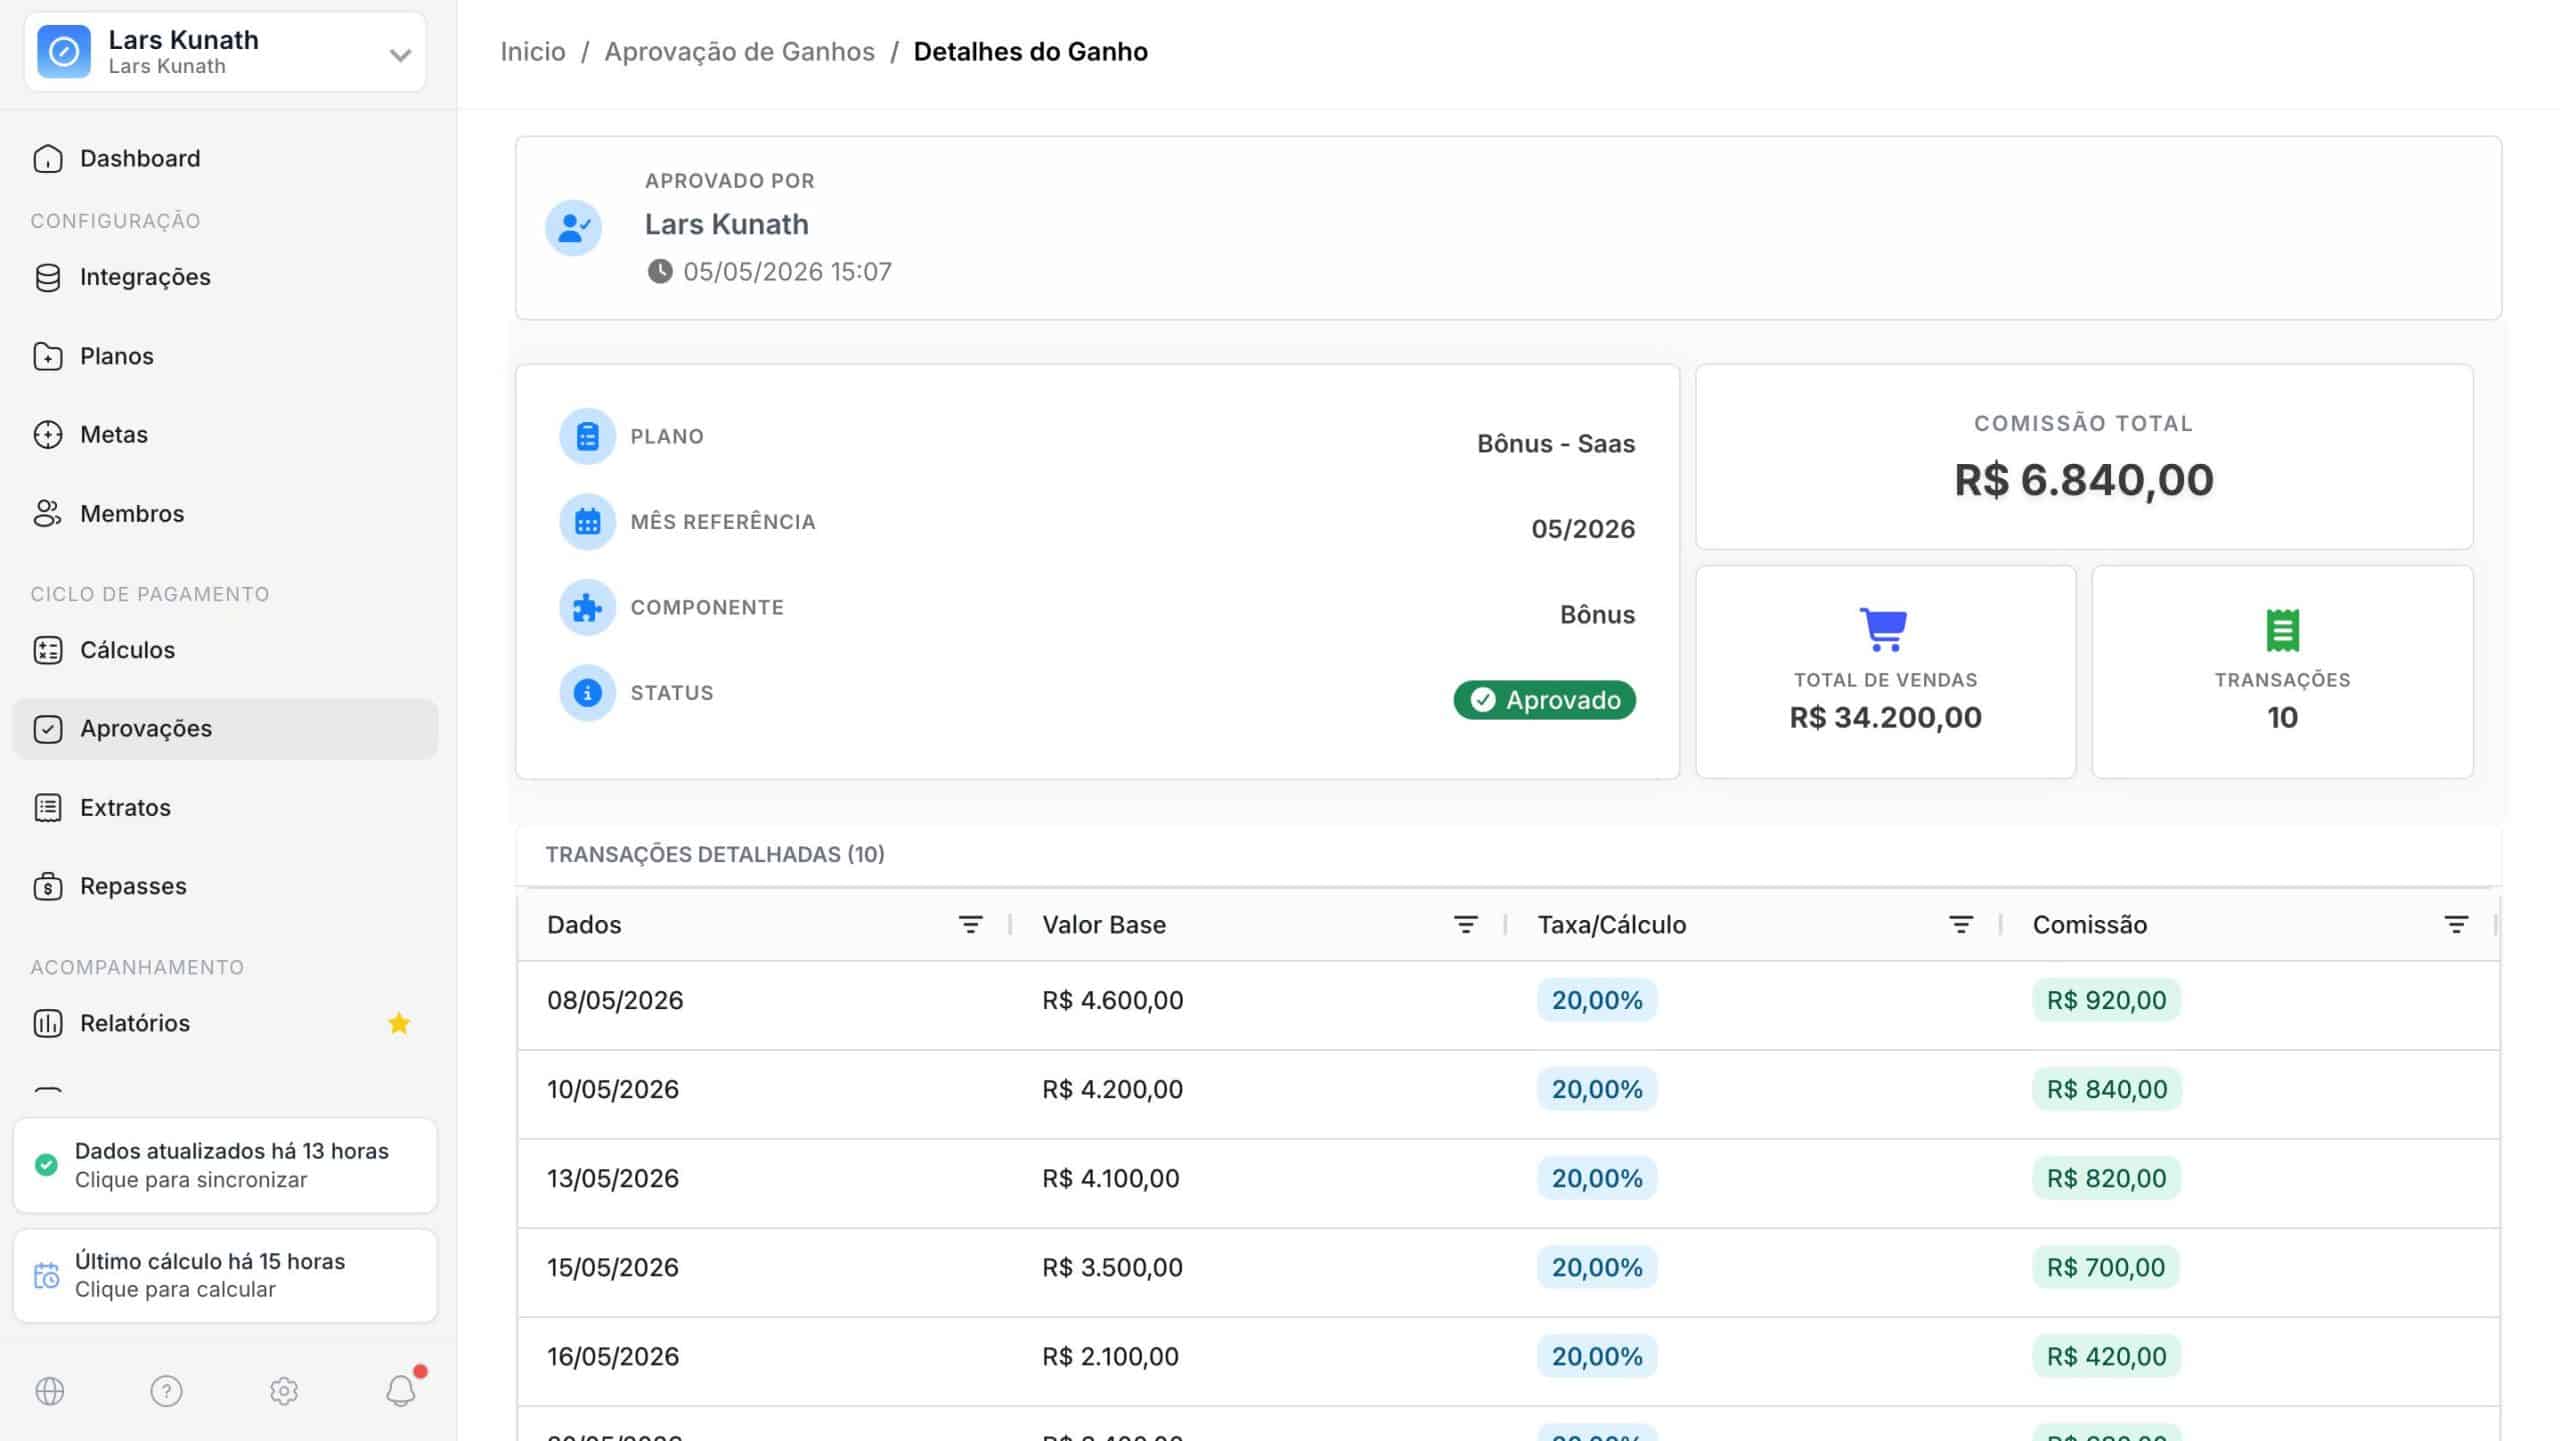This screenshot has height=1441, width=2560.
Task: Click the Total de Vendas cart icon
Action: point(1884,629)
